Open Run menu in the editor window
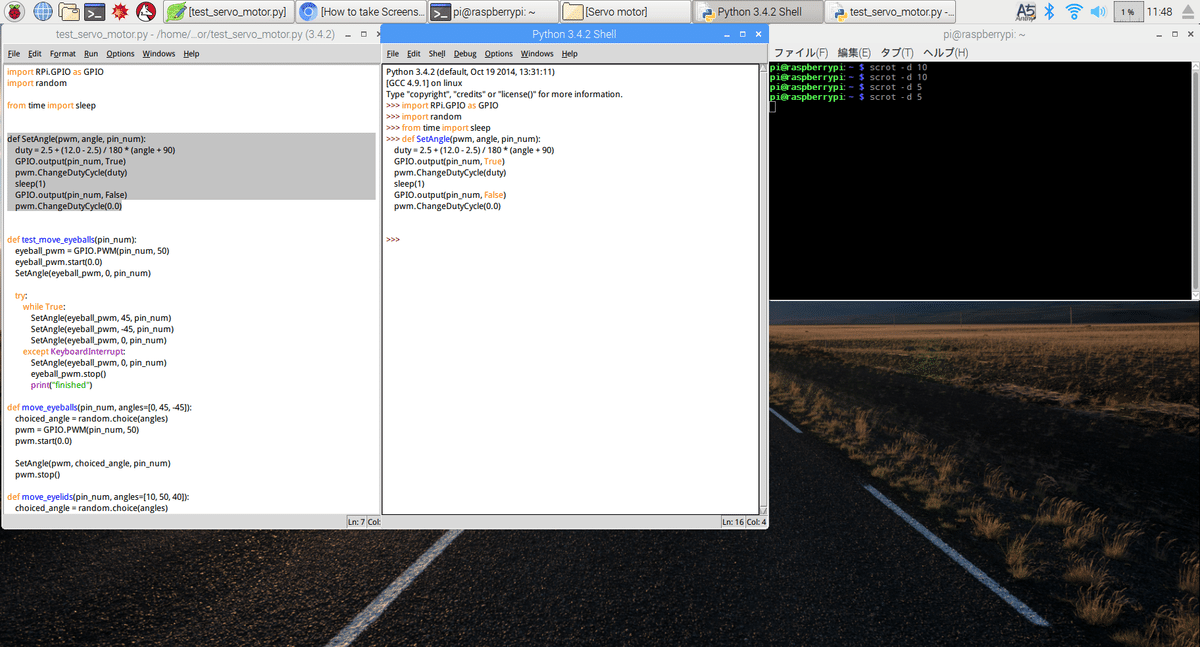This screenshot has width=1200, height=647. 91,53
